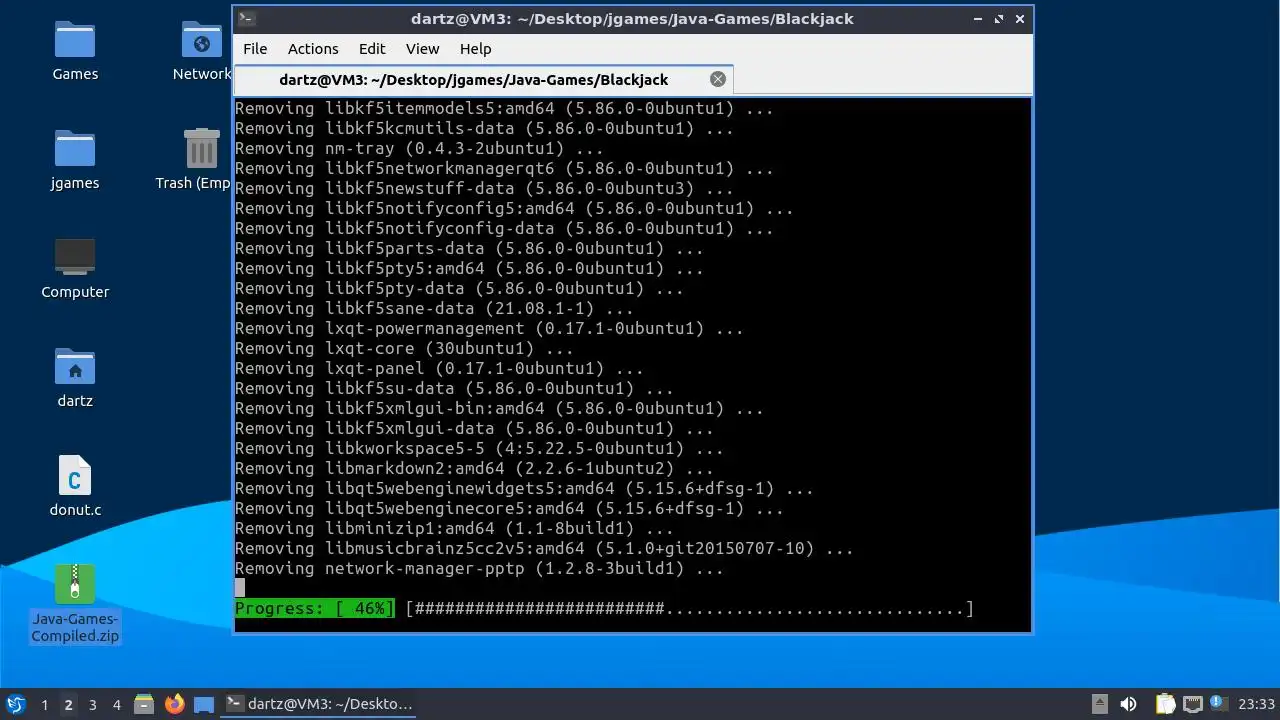Viewport: 1280px width, 720px height.
Task: Open the update notifier tray icon
Action: coord(1219,704)
